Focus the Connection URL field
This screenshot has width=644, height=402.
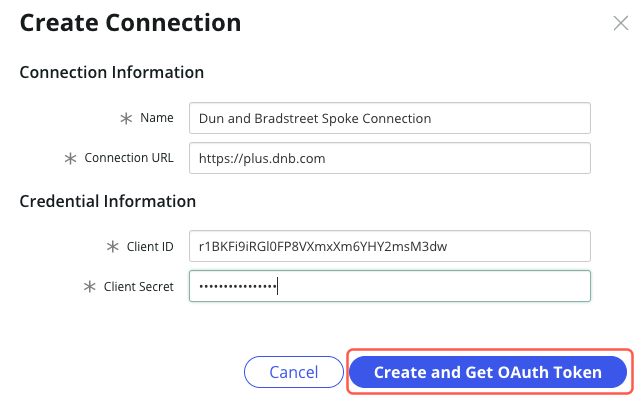[390, 158]
